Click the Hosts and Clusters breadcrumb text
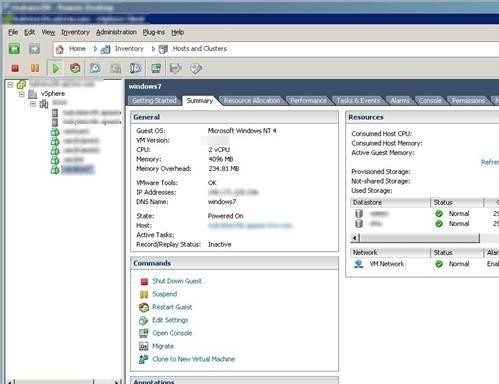 [200, 49]
